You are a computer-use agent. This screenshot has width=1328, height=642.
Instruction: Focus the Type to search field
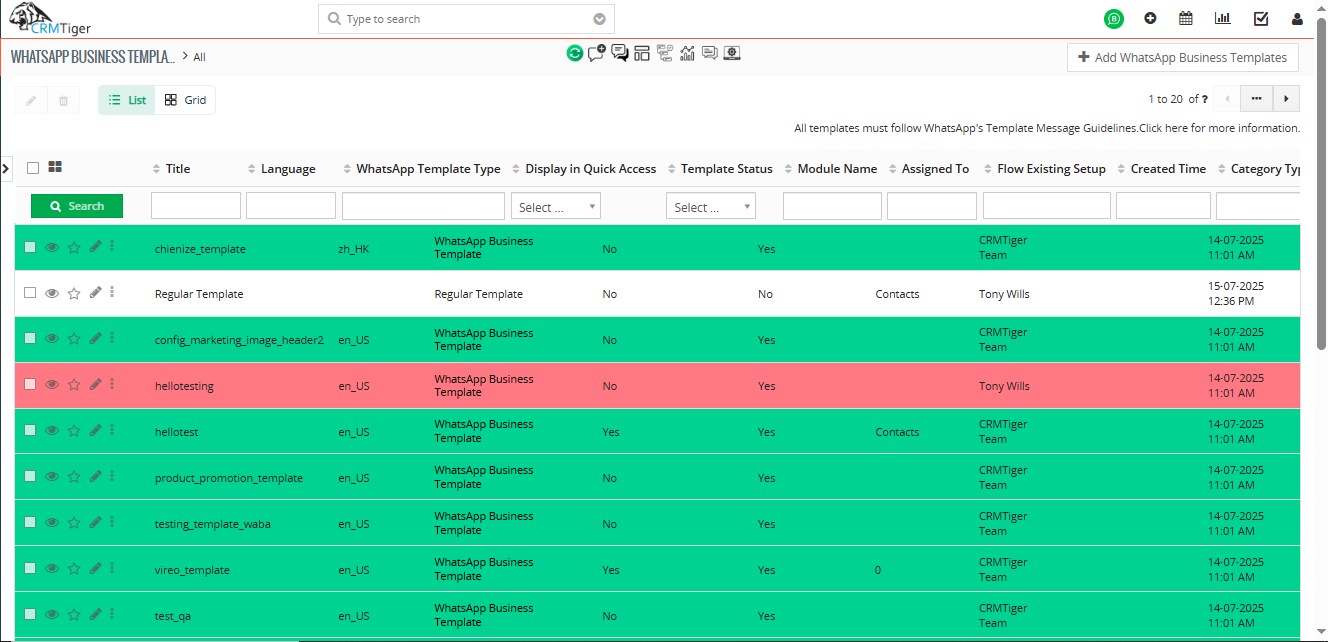(466, 19)
